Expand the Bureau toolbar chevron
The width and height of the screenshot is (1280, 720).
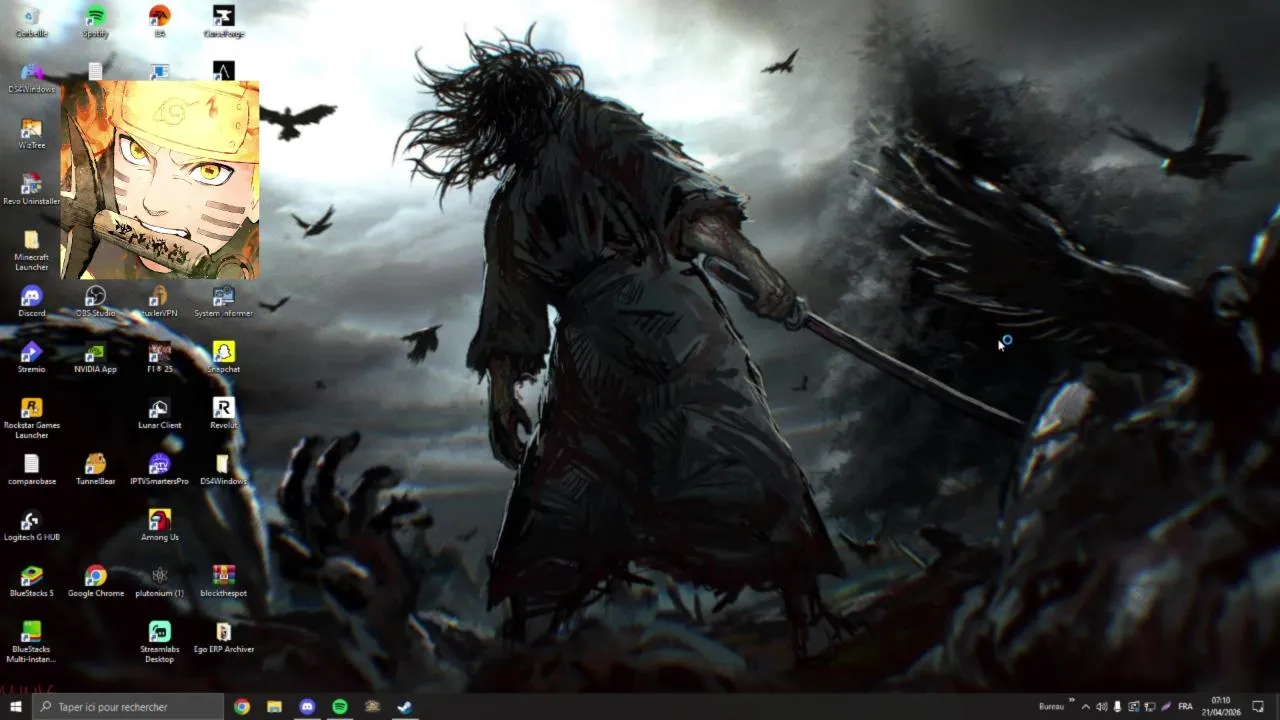tap(1071, 702)
